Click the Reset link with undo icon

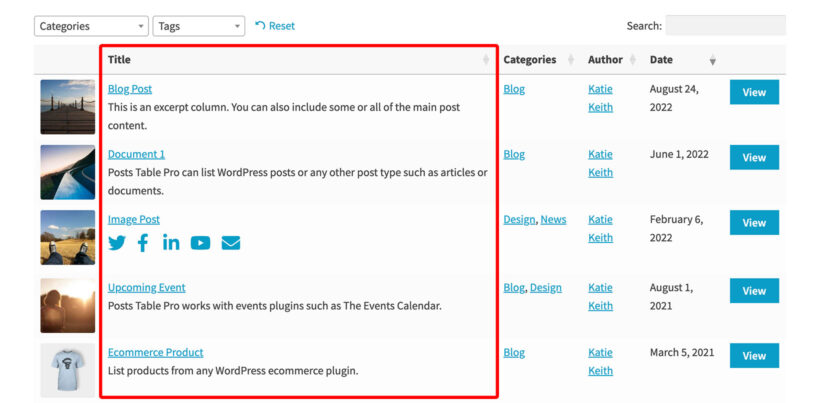click(275, 26)
